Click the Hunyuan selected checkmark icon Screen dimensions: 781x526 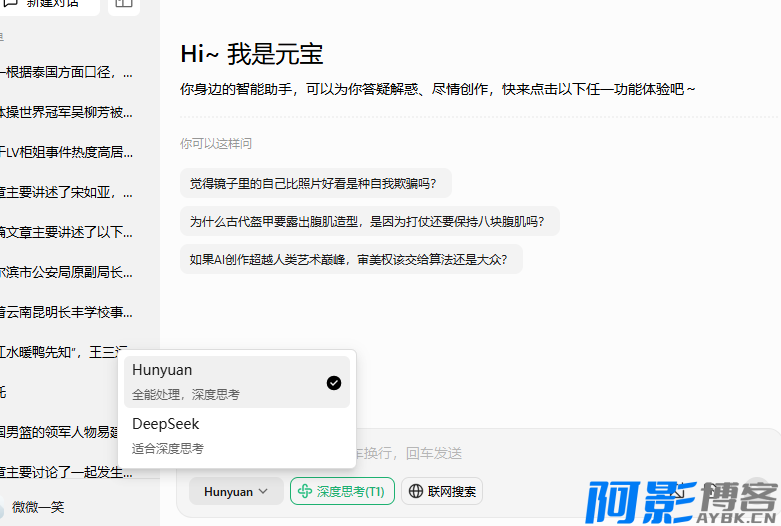coord(334,383)
